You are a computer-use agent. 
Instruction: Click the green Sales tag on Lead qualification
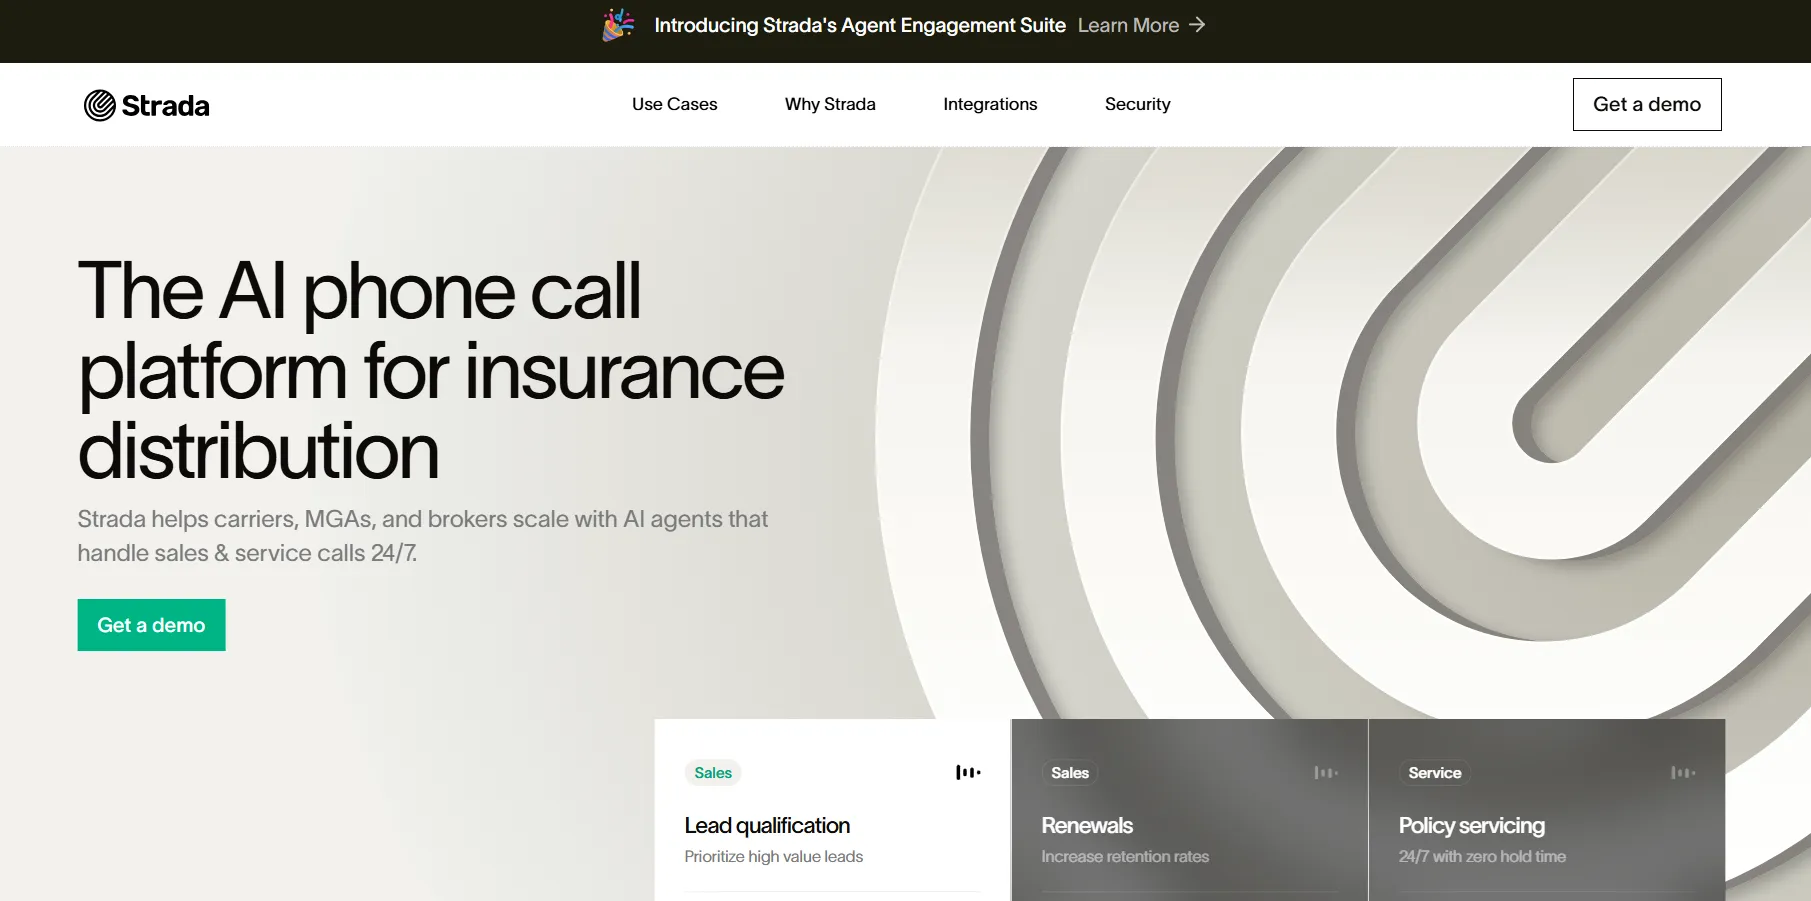[713, 772]
